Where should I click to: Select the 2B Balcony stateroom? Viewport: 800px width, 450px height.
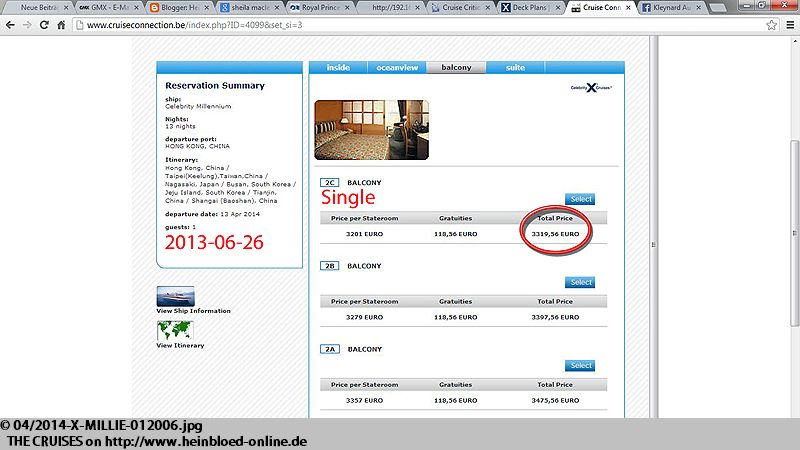click(x=580, y=282)
